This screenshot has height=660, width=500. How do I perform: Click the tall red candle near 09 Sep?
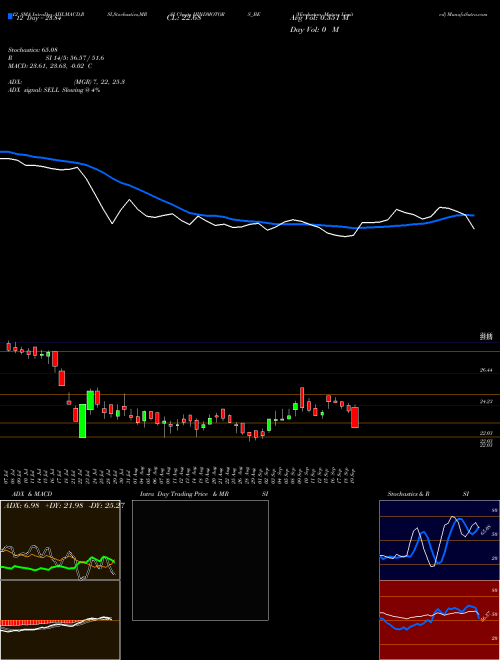[302, 398]
